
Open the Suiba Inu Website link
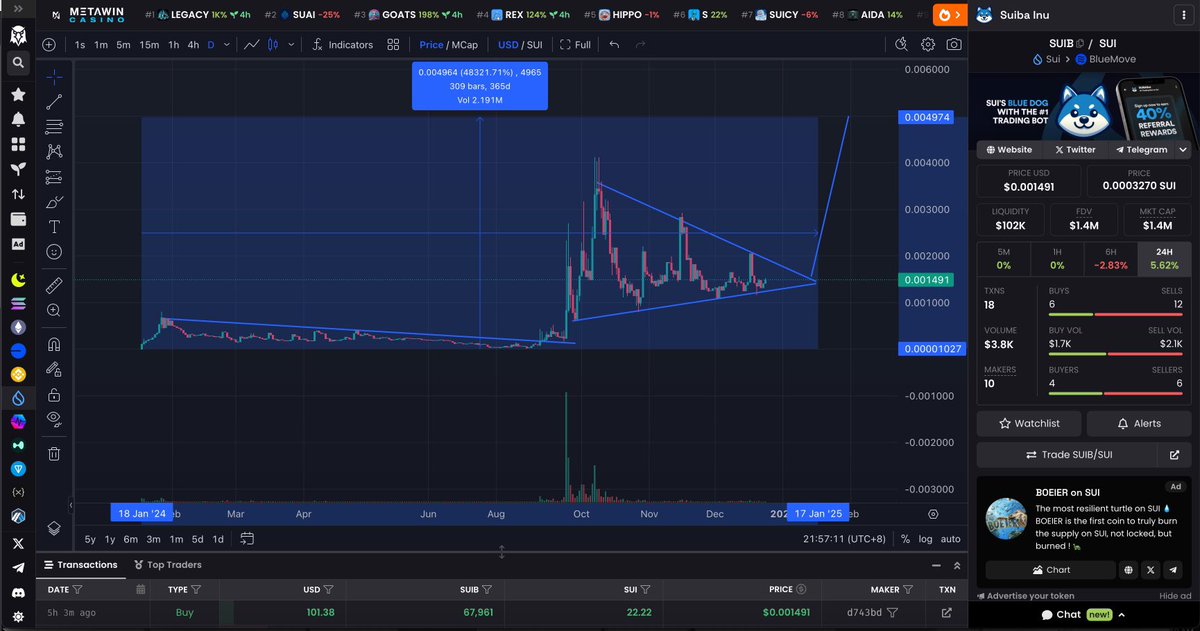(x=1009, y=149)
